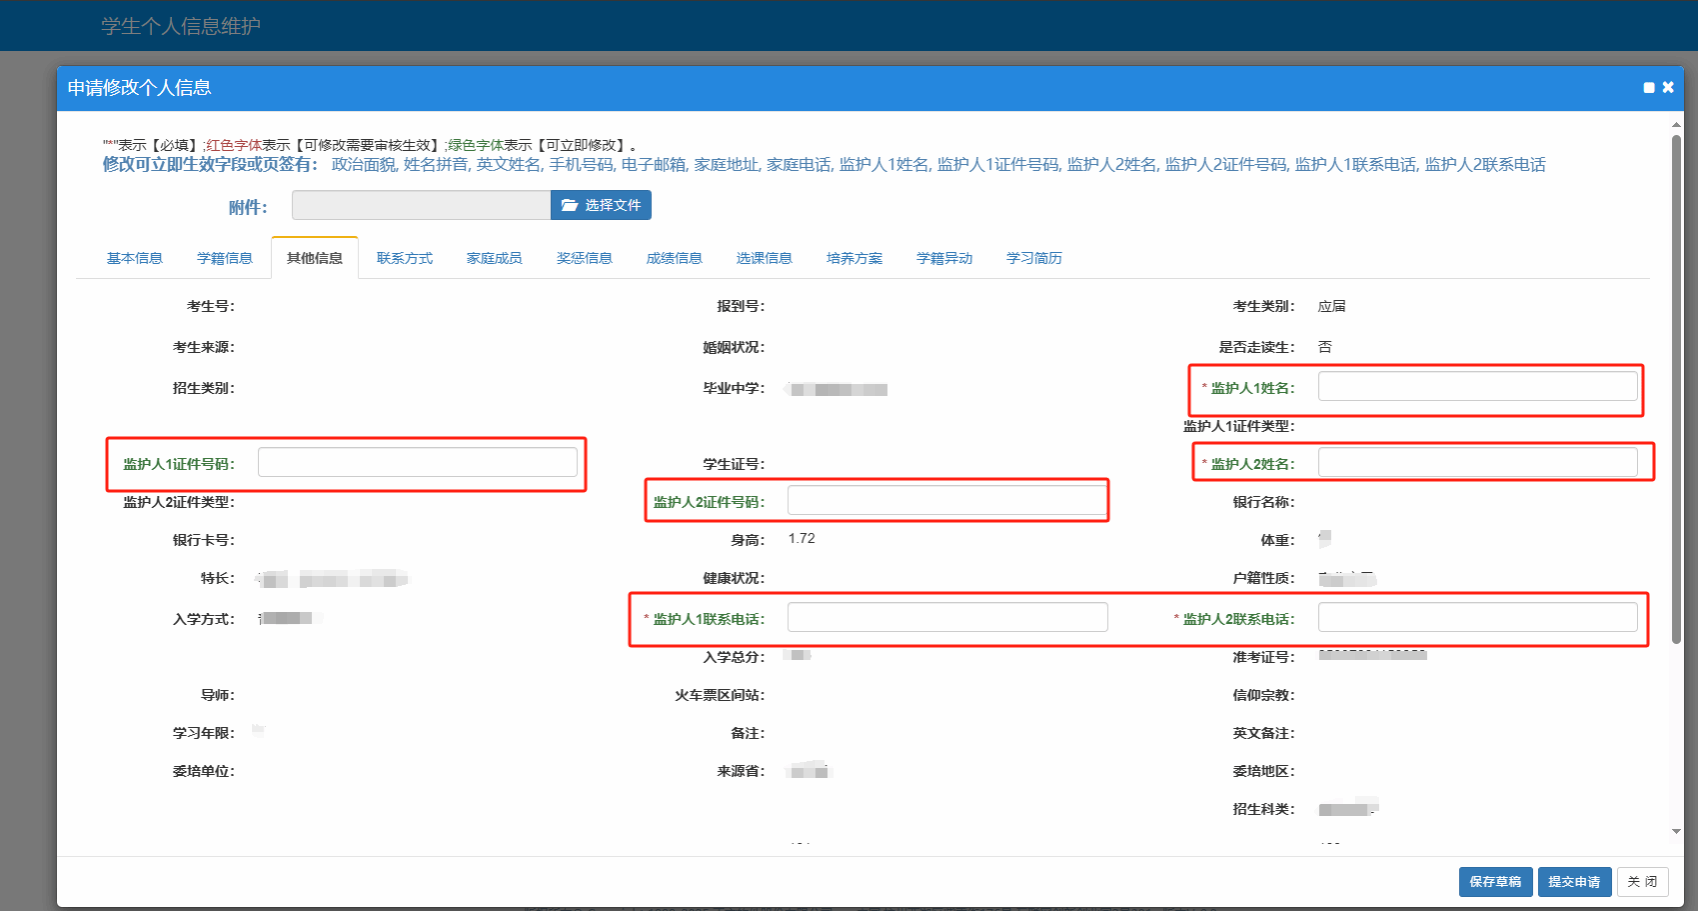The width and height of the screenshot is (1698, 911).
Task: View the 成绩信息 tab
Action: coord(675,258)
